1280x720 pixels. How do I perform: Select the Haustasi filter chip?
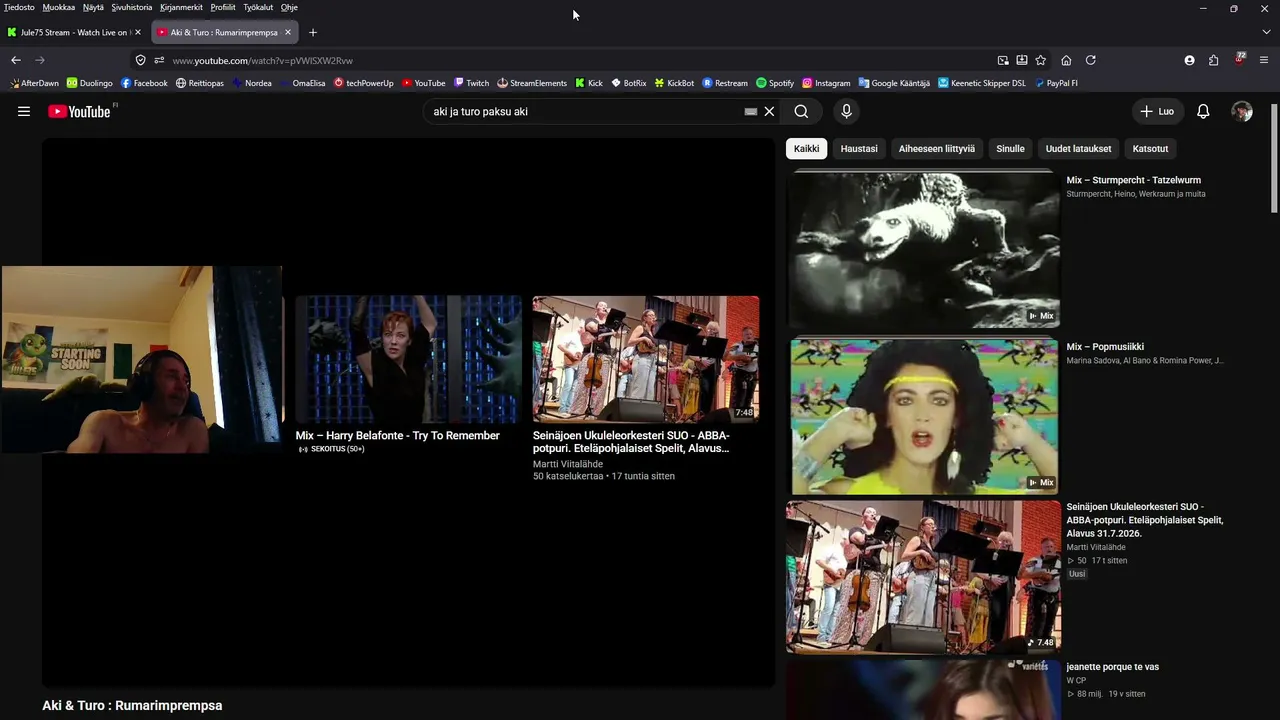tap(859, 149)
